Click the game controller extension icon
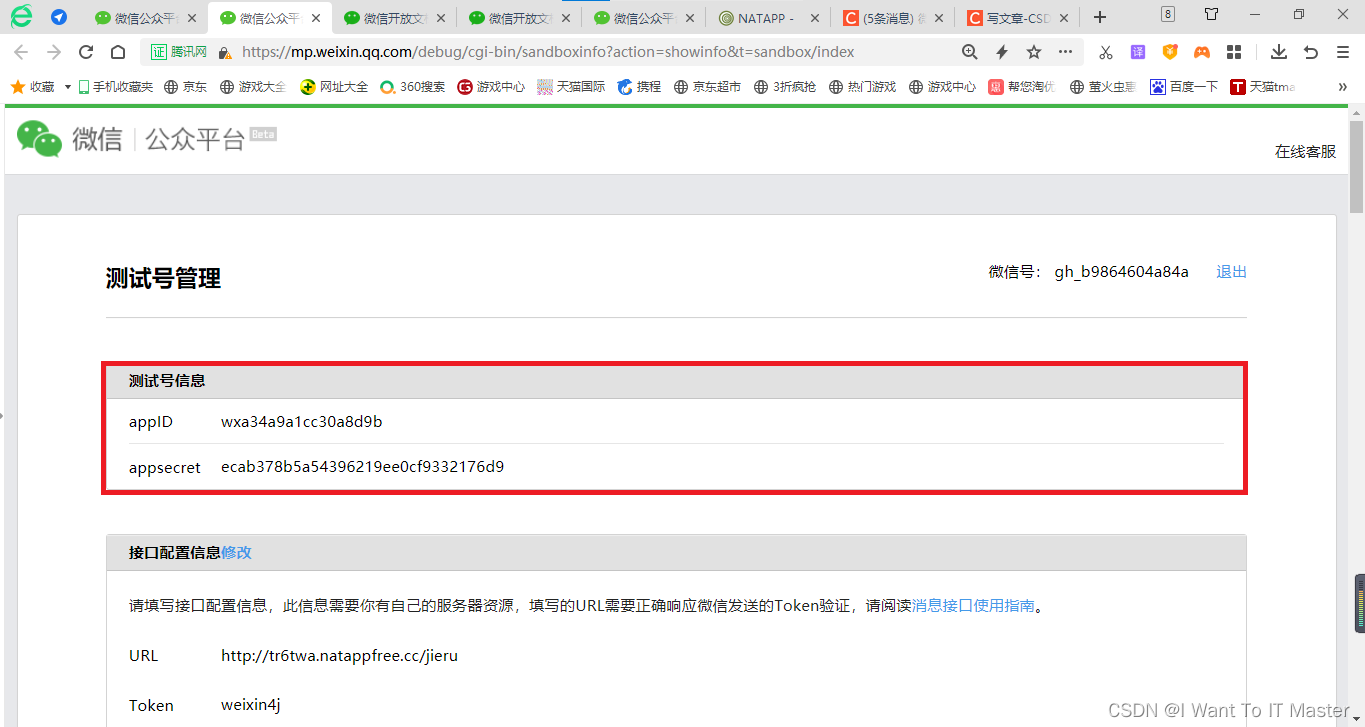 pyautogui.click(x=1202, y=52)
